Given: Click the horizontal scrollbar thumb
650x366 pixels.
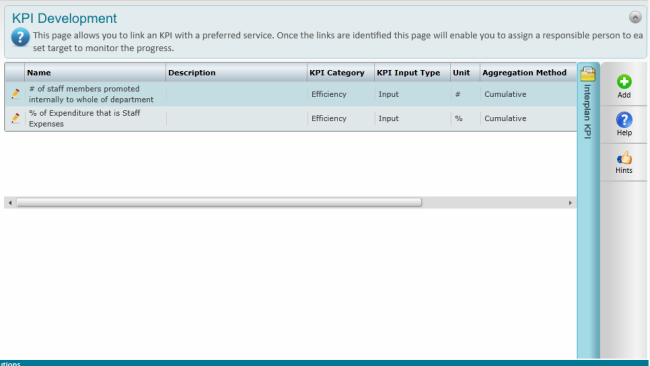Looking at the screenshot, I should point(219,202).
